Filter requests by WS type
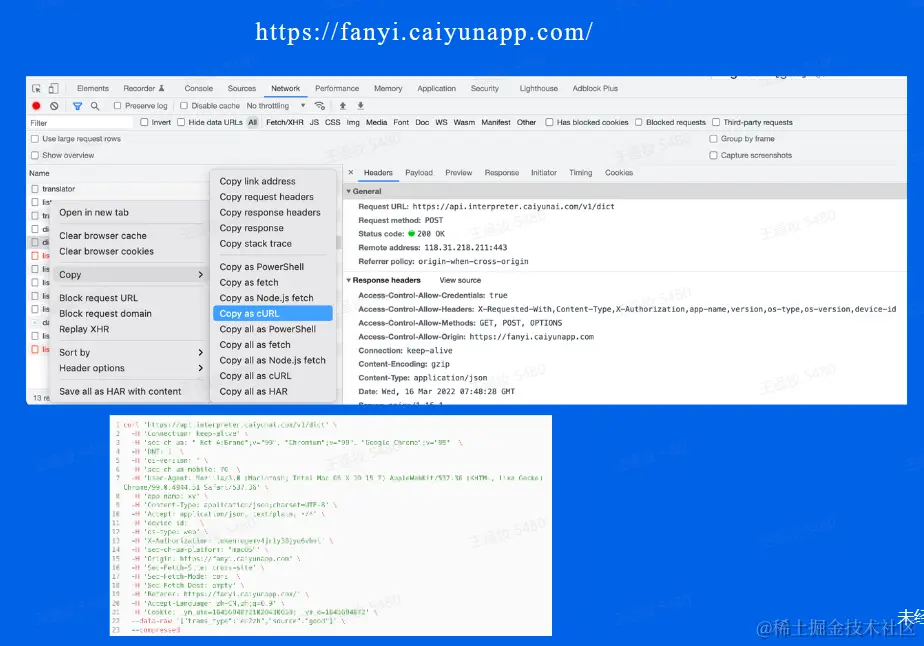The image size is (924, 646). point(441,122)
